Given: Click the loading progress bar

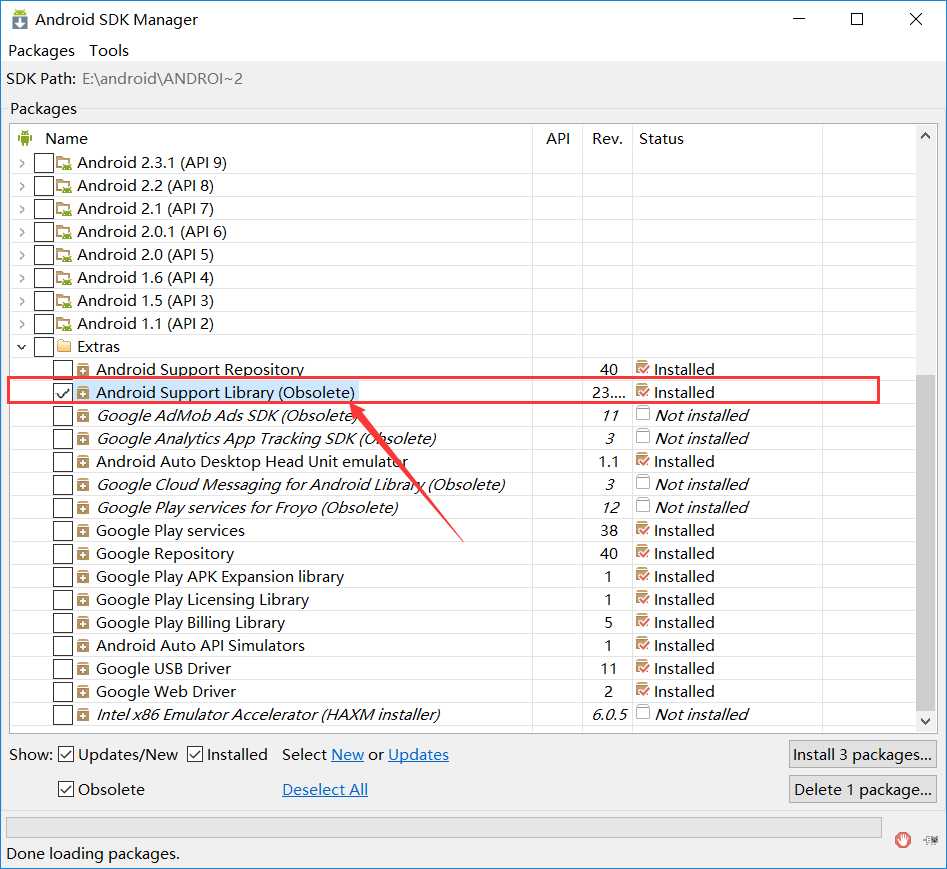Looking at the screenshot, I should tap(443, 827).
